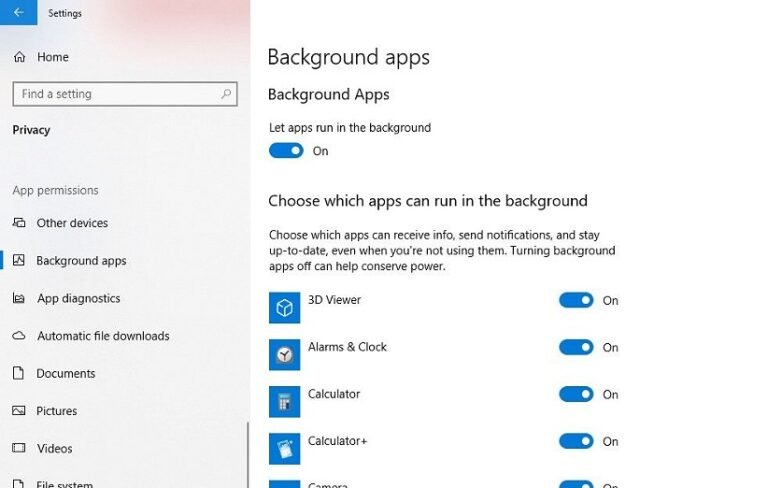Disable Calculator+ background toggle
The width and height of the screenshot is (768, 488).
[576, 441]
